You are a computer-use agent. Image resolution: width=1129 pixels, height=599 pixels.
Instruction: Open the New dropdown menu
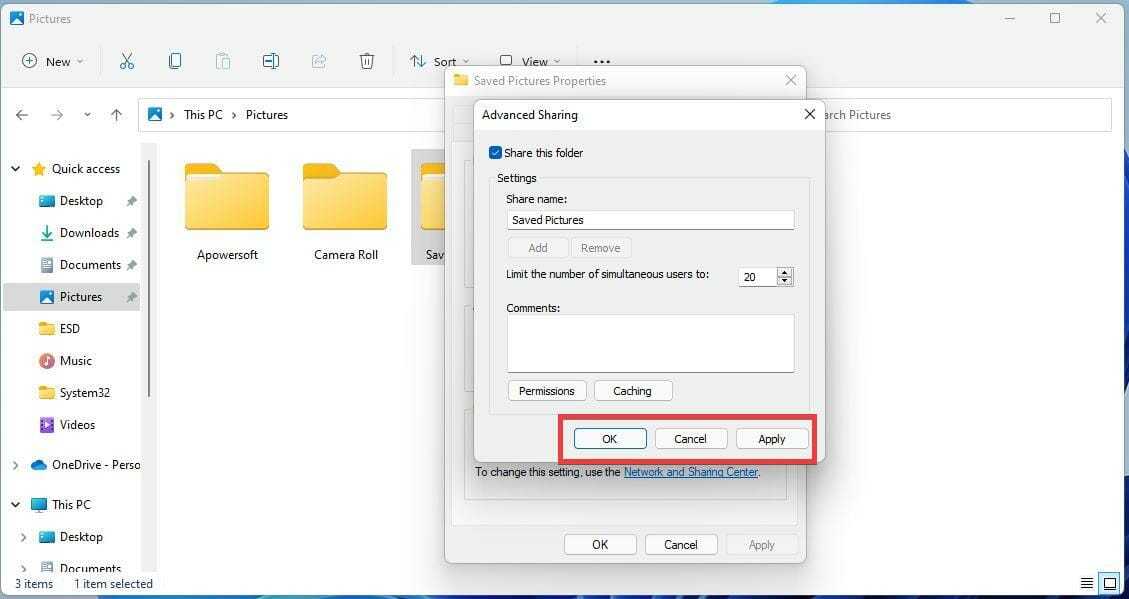coord(53,61)
